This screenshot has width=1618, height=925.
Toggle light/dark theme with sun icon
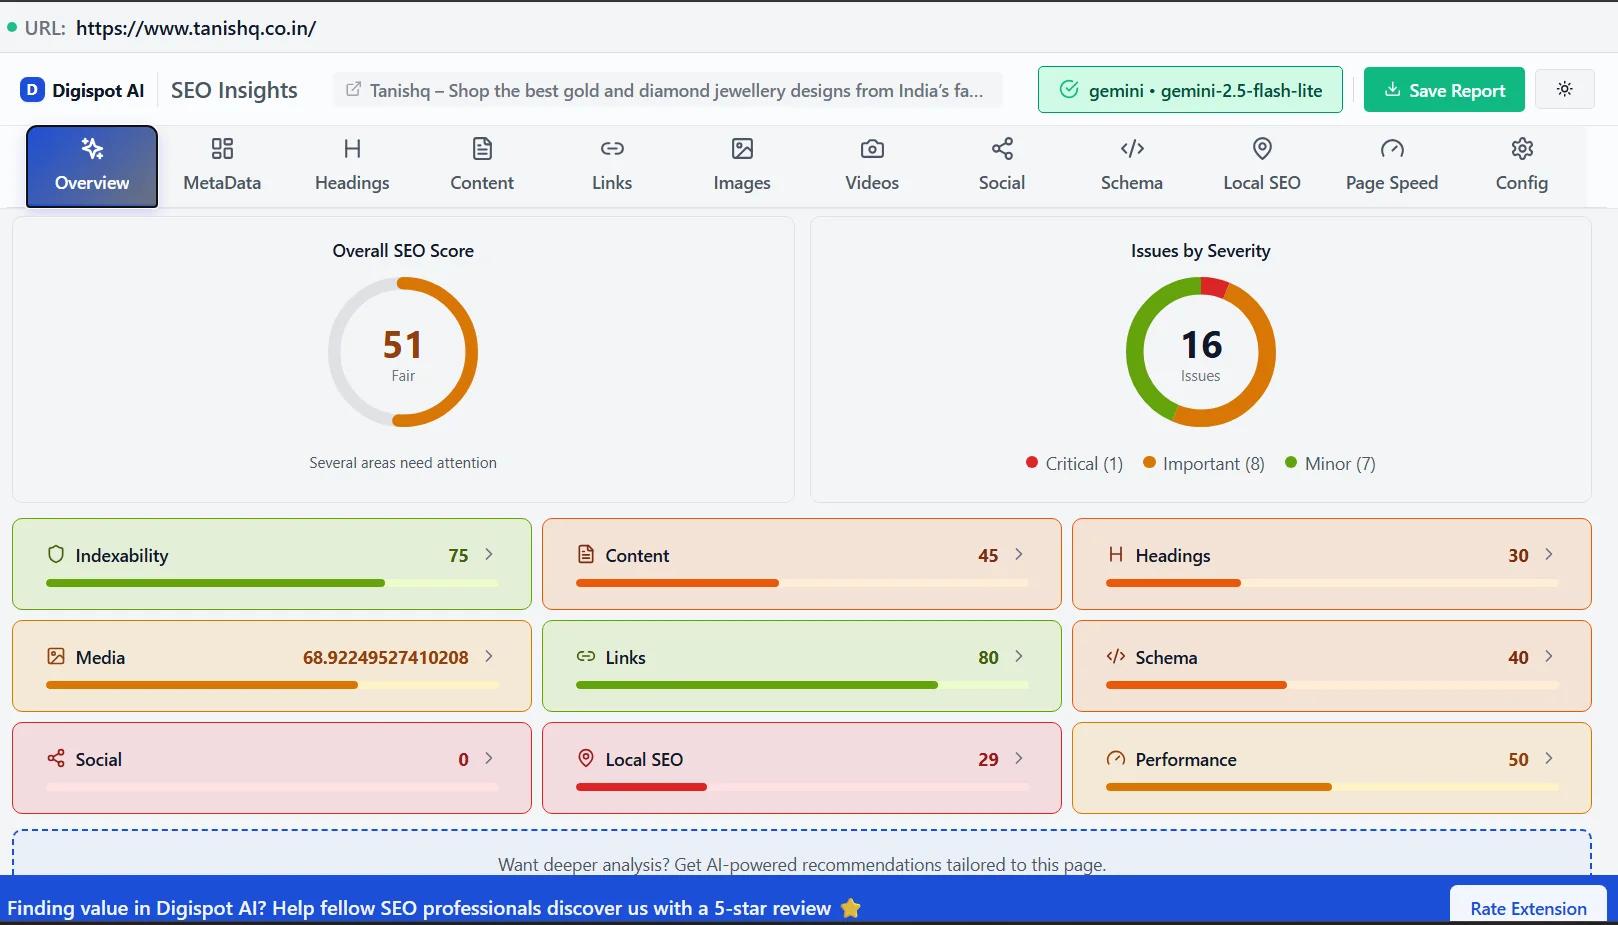[x=1564, y=89]
